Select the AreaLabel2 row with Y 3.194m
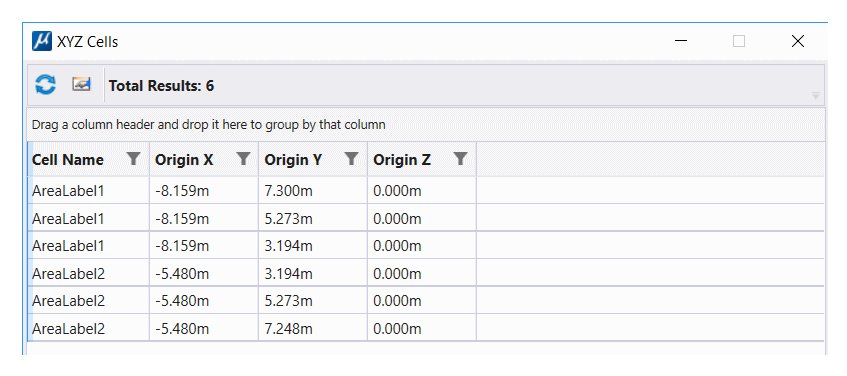Viewport: 847px width, 376px height. coord(426,273)
